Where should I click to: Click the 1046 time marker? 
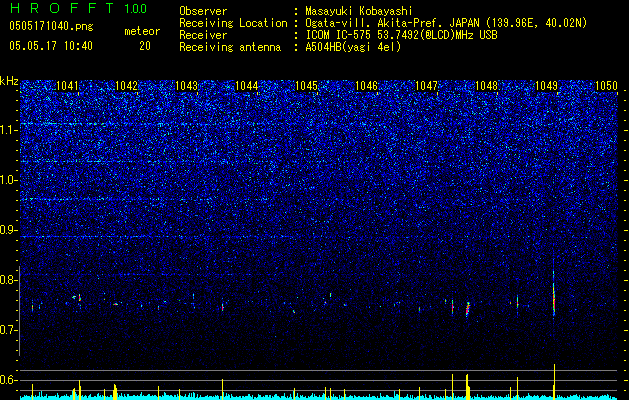[366, 86]
